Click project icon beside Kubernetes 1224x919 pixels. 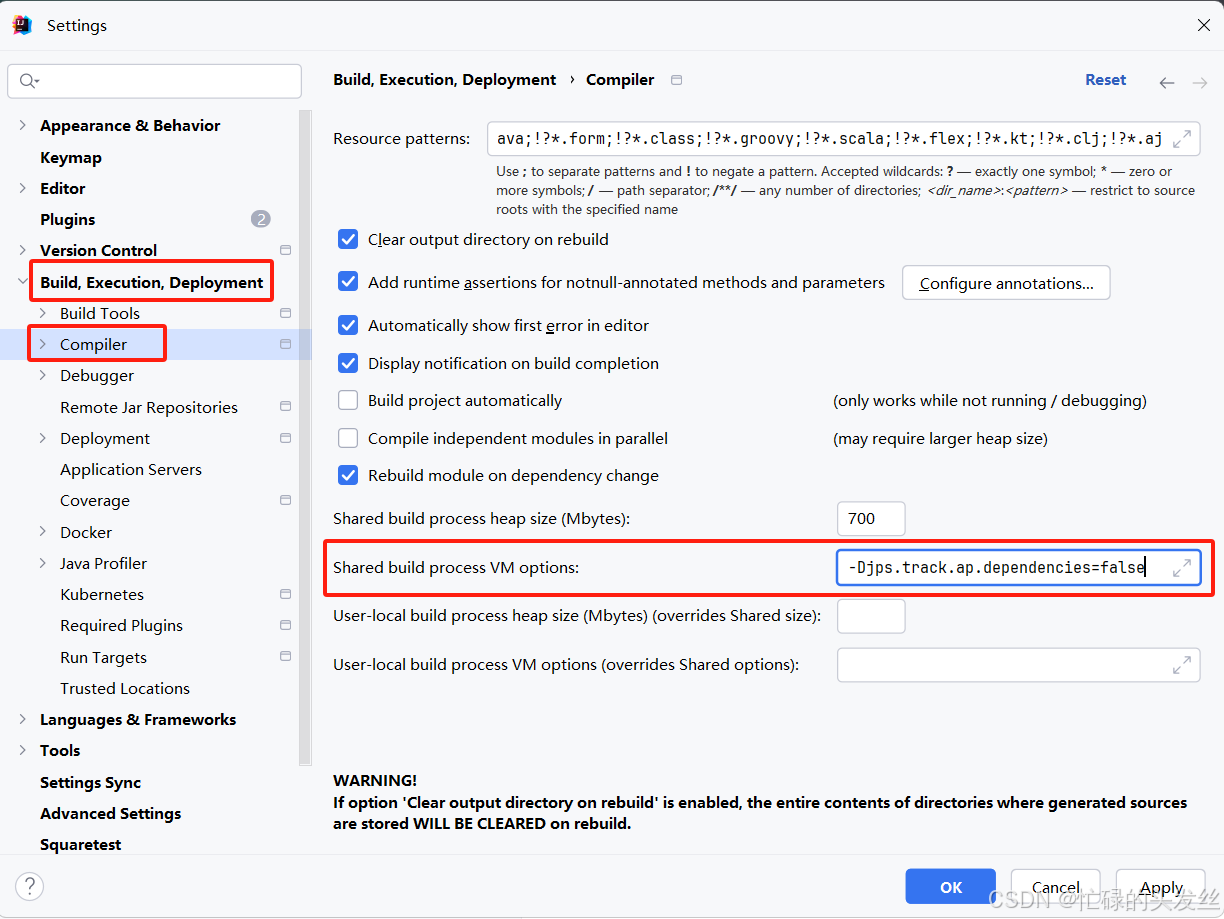pos(286,594)
